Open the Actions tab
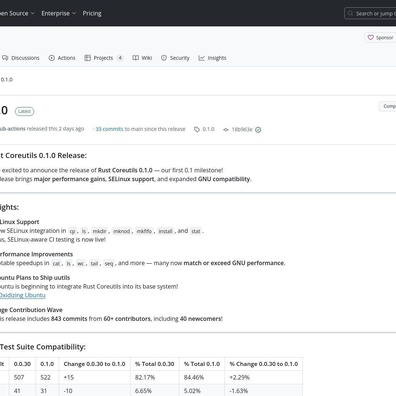This screenshot has height=396, width=396. pos(62,58)
